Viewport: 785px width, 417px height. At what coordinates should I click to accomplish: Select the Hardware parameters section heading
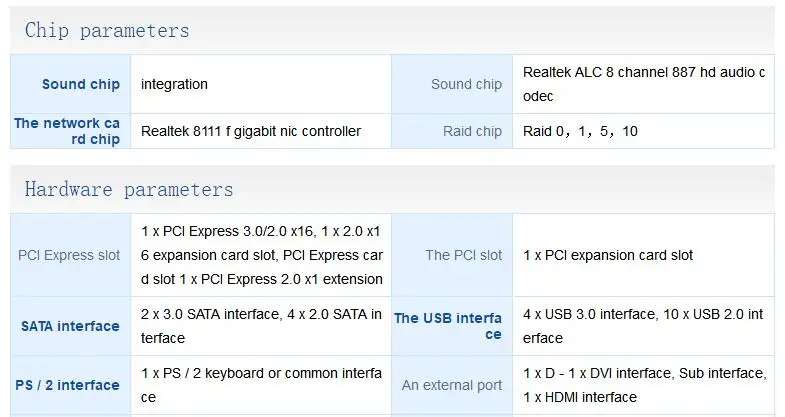pos(129,190)
